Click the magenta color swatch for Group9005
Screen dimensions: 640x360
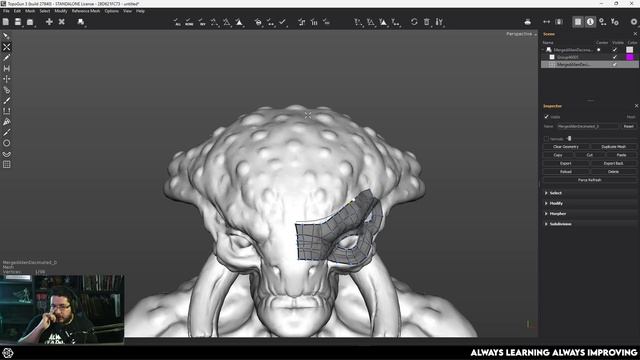[x=630, y=57]
